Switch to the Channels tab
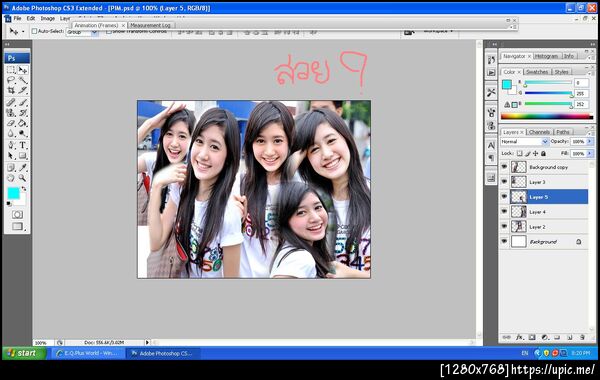 point(539,132)
